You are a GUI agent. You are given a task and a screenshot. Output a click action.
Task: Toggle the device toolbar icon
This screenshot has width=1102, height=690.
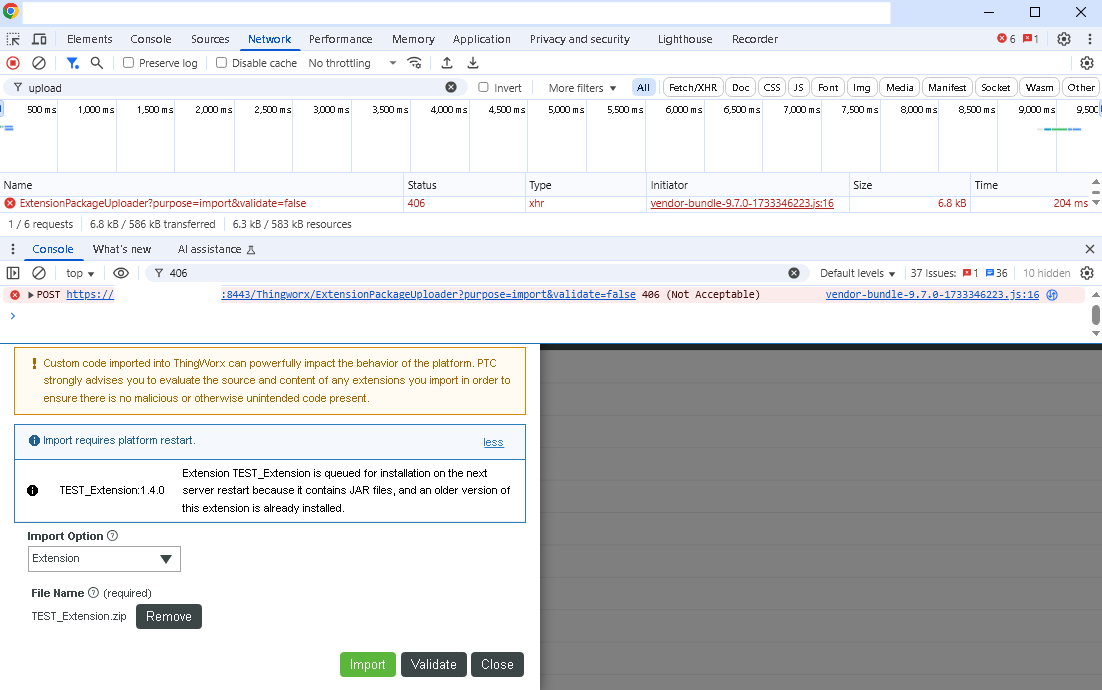click(x=39, y=39)
